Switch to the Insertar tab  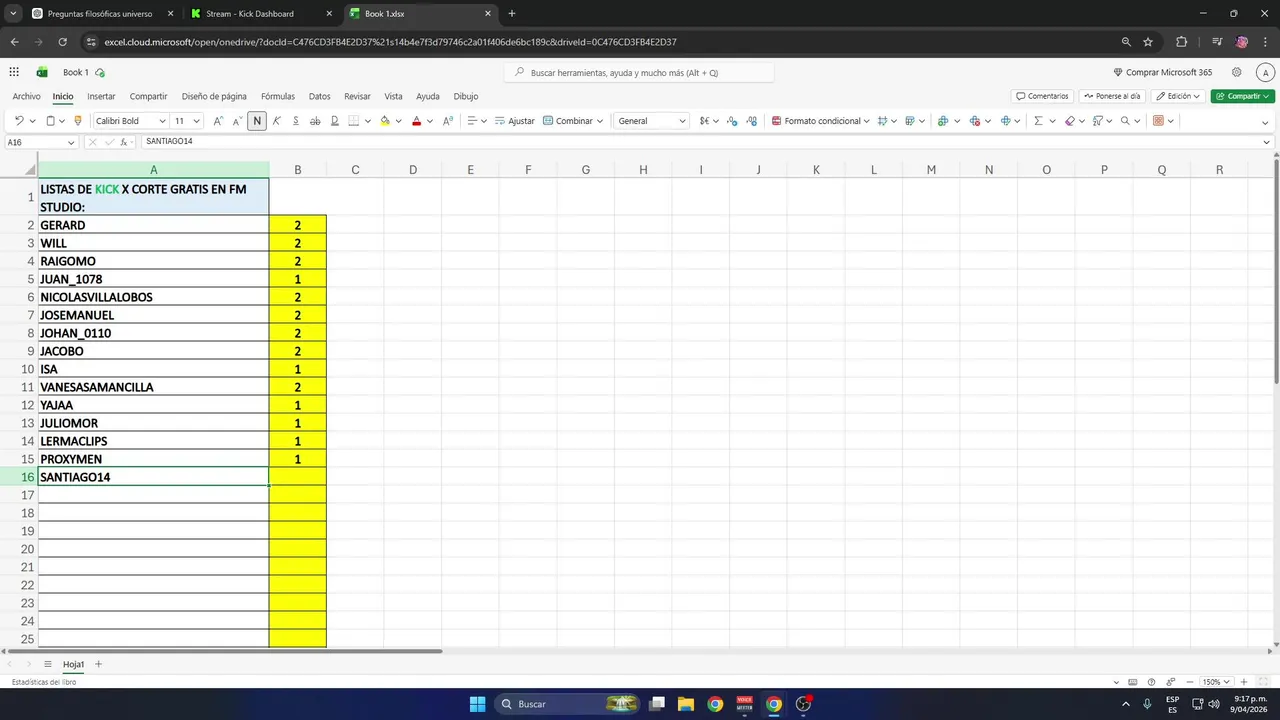point(101,96)
